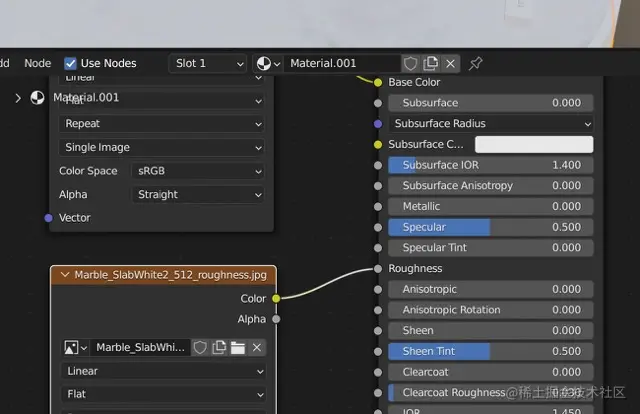Image resolution: width=640 pixels, height=414 pixels.
Task: Click the Vector input socket
Action: 49,218
